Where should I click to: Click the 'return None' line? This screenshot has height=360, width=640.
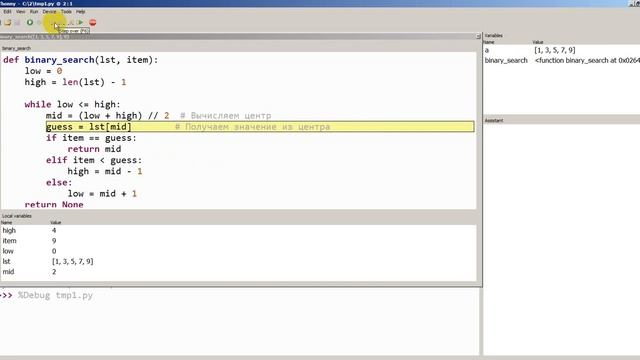[54, 204]
